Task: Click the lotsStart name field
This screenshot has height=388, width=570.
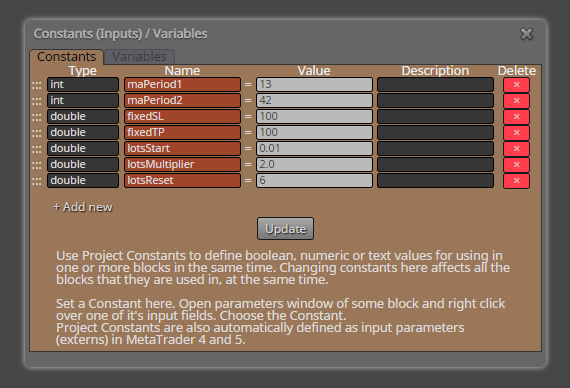Action: pyautogui.click(x=182, y=148)
